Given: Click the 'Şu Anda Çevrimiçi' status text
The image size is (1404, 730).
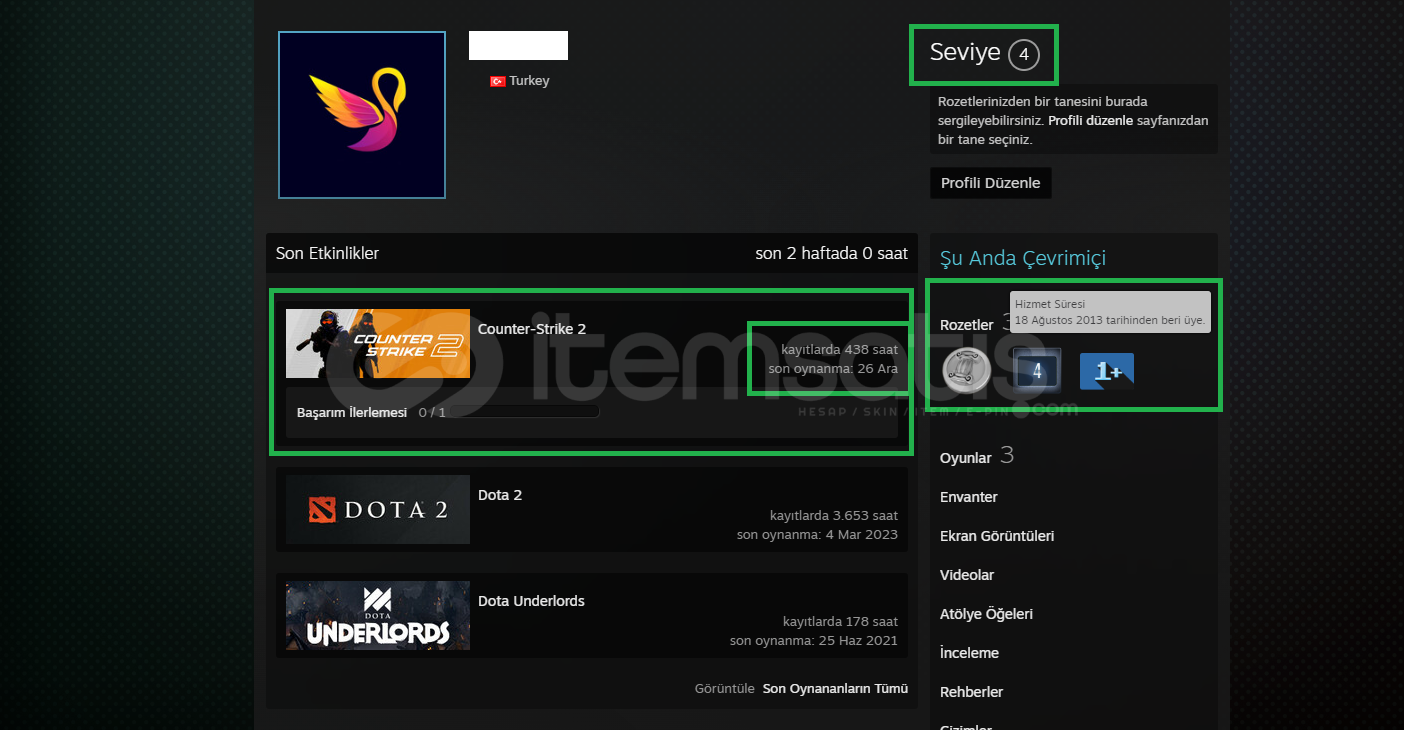Looking at the screenshot, I should pos(1023,259).
